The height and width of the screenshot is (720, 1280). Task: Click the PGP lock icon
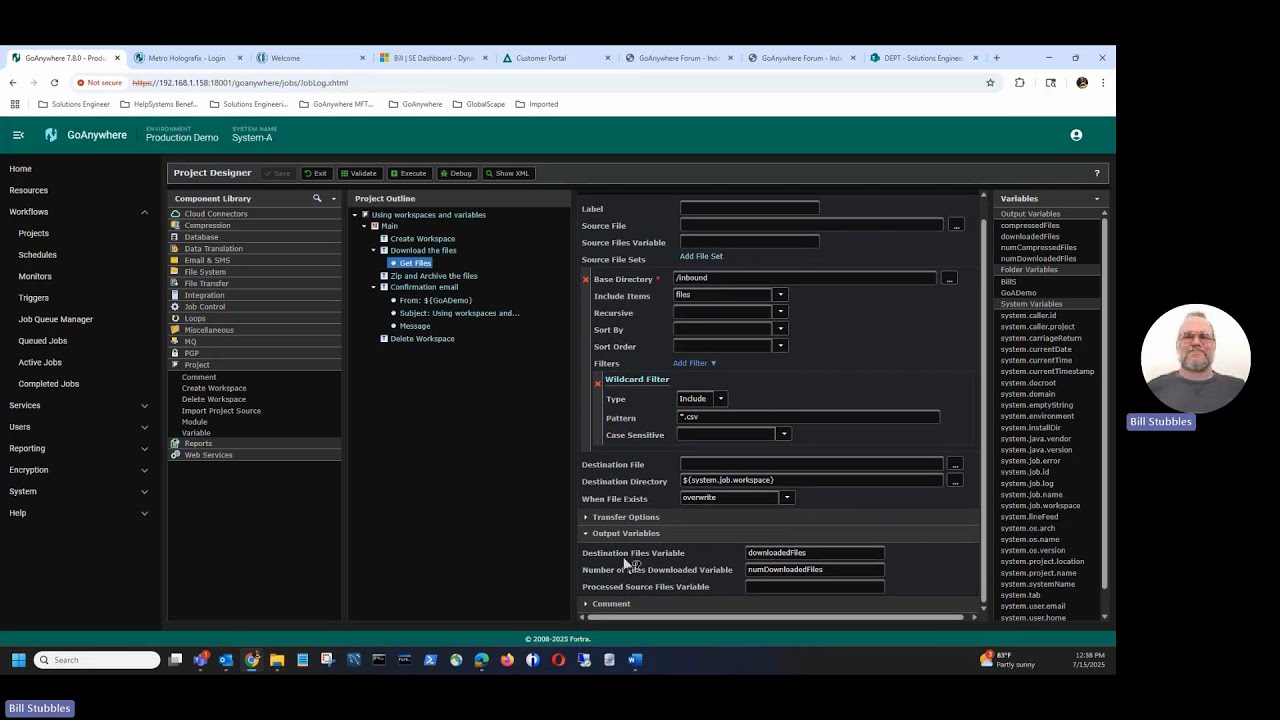pos(175,353)
